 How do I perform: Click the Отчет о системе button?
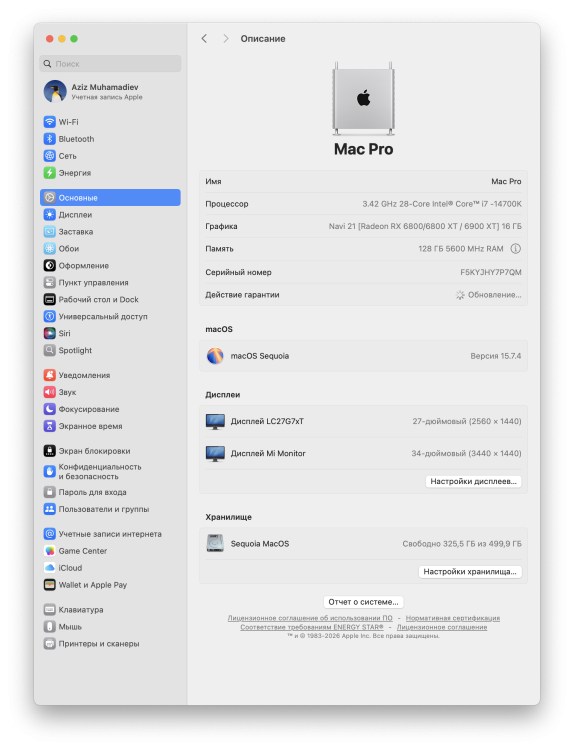point(364,602)
